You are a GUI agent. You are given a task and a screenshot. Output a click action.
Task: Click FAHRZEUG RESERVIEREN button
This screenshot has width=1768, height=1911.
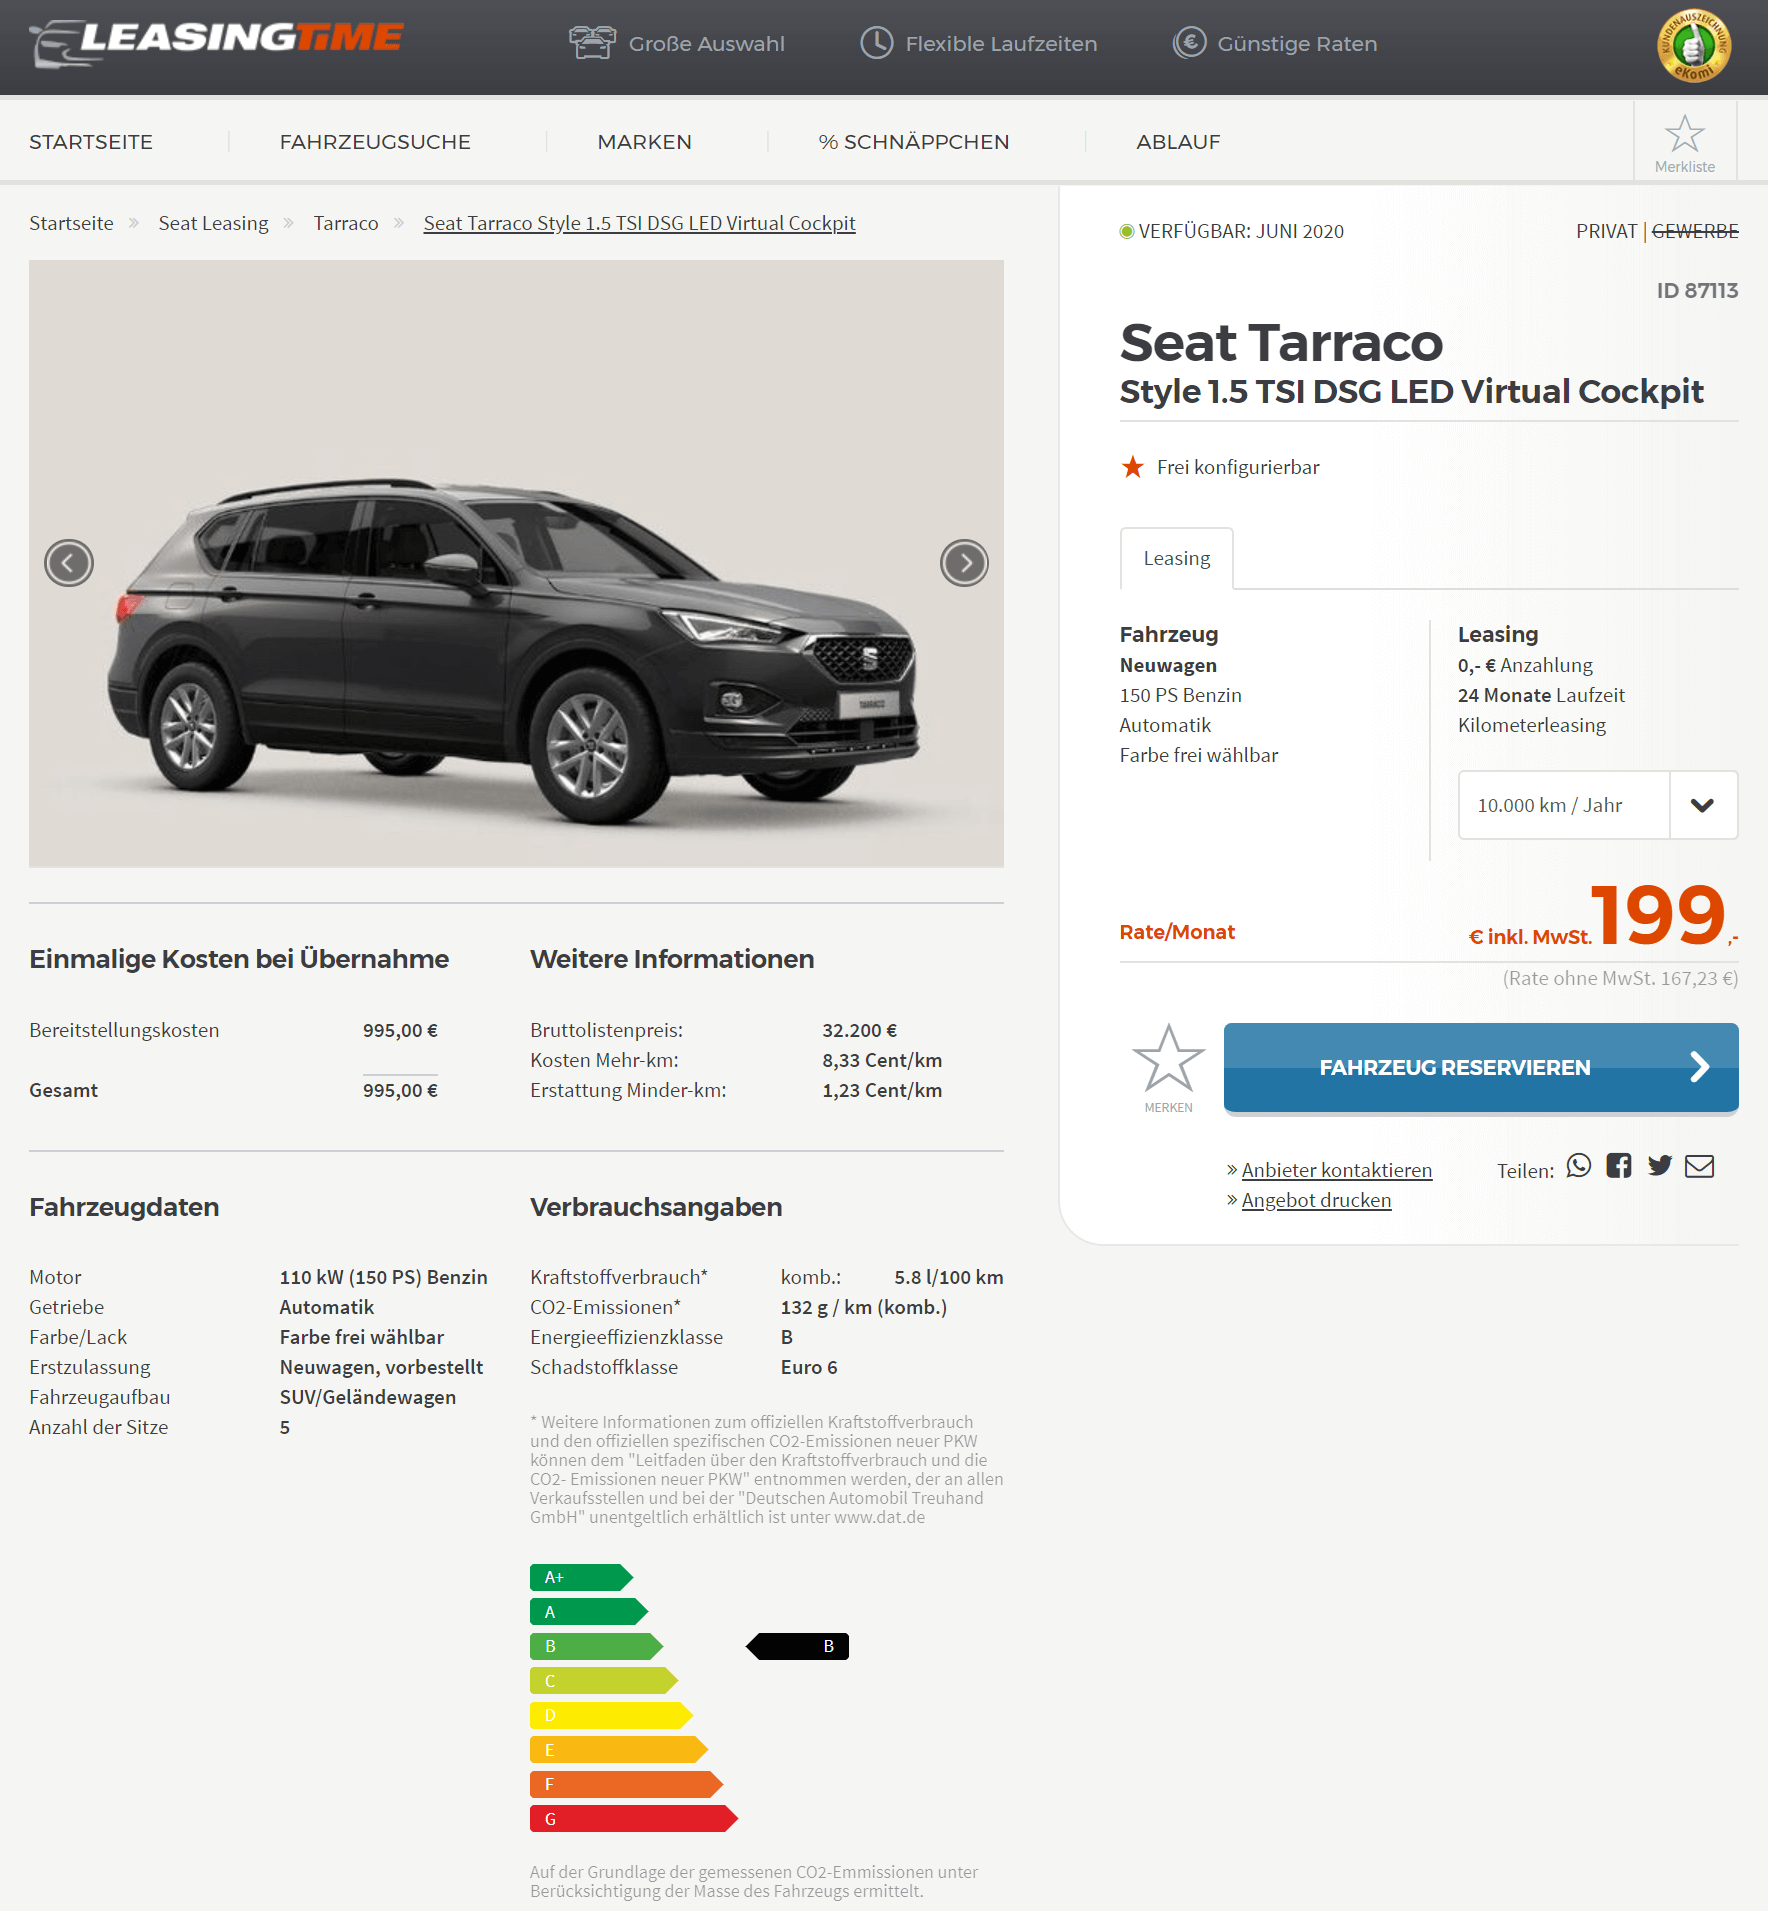pyautogui.click(x=1480, y=1067)
